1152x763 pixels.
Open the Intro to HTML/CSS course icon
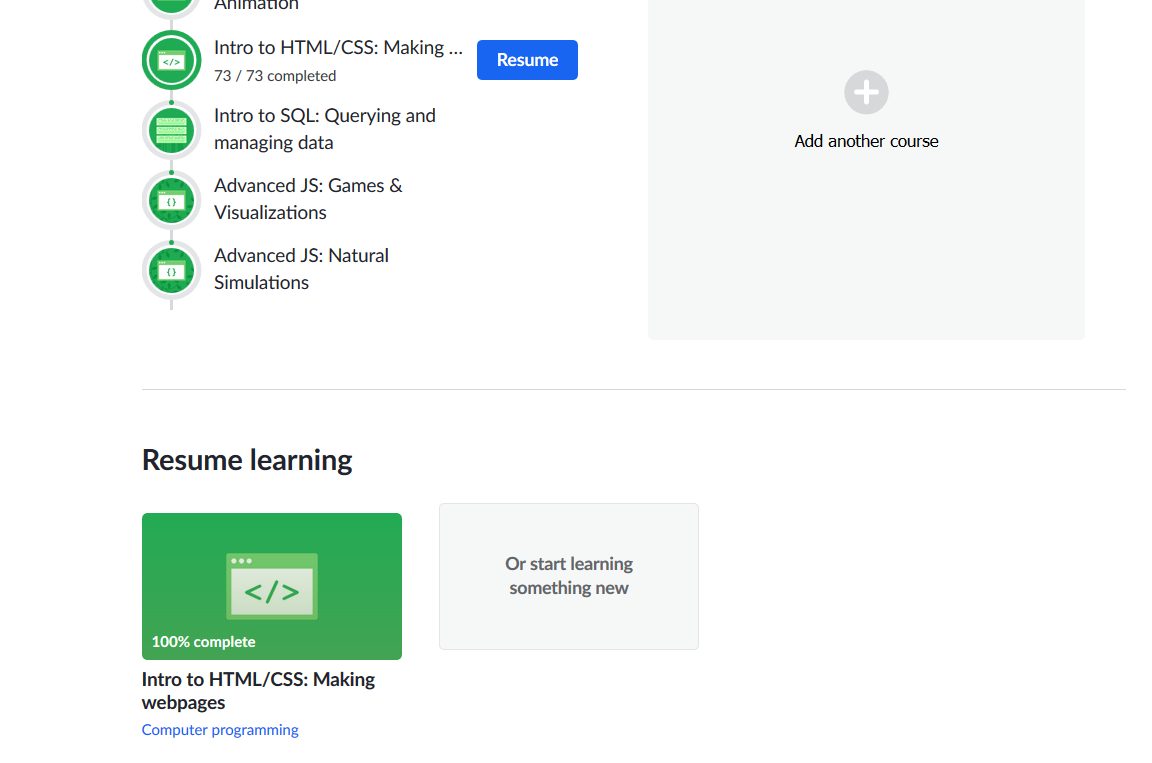tap(171, 60)
